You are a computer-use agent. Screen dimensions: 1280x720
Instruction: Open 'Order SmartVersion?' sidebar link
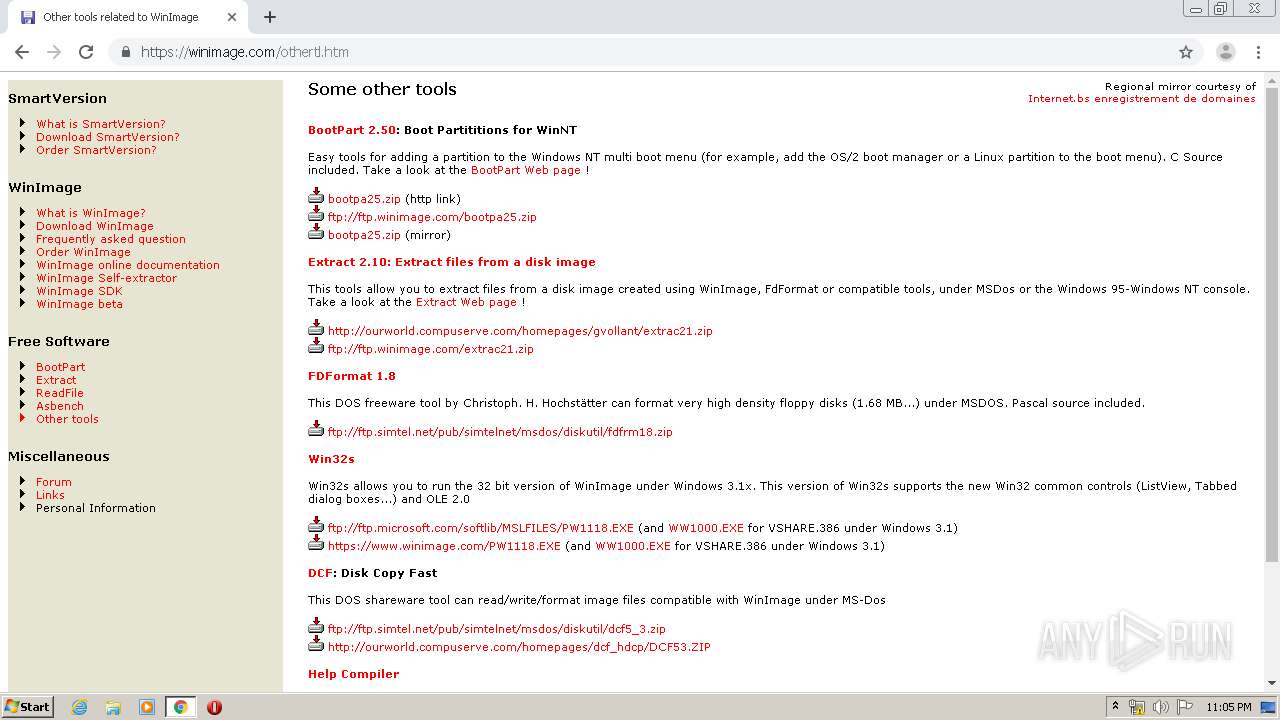tap(96, 150)
